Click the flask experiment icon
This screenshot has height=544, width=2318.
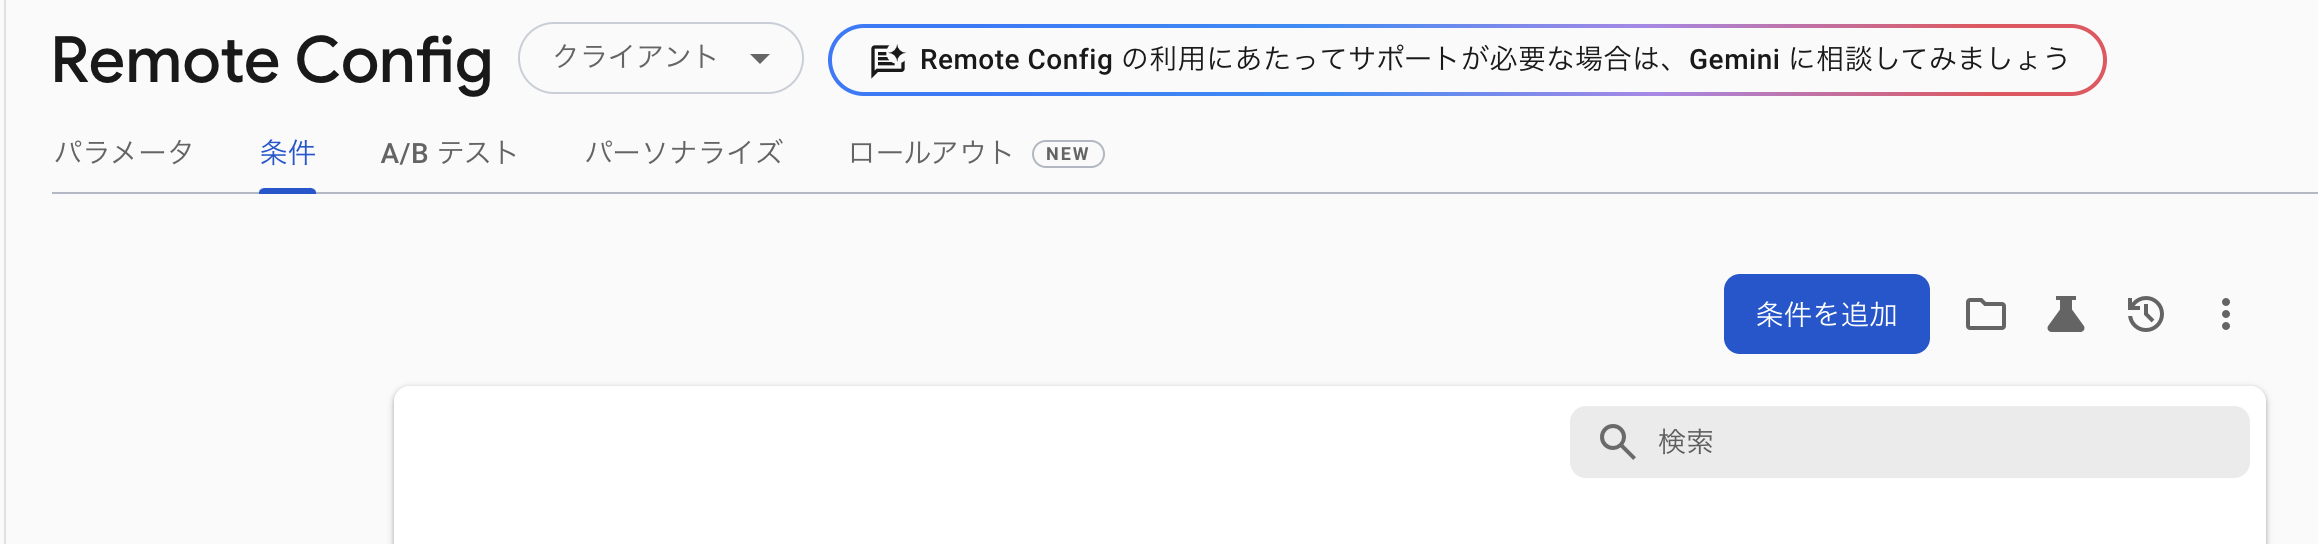pyautogui.click(x=2065, y=314)
